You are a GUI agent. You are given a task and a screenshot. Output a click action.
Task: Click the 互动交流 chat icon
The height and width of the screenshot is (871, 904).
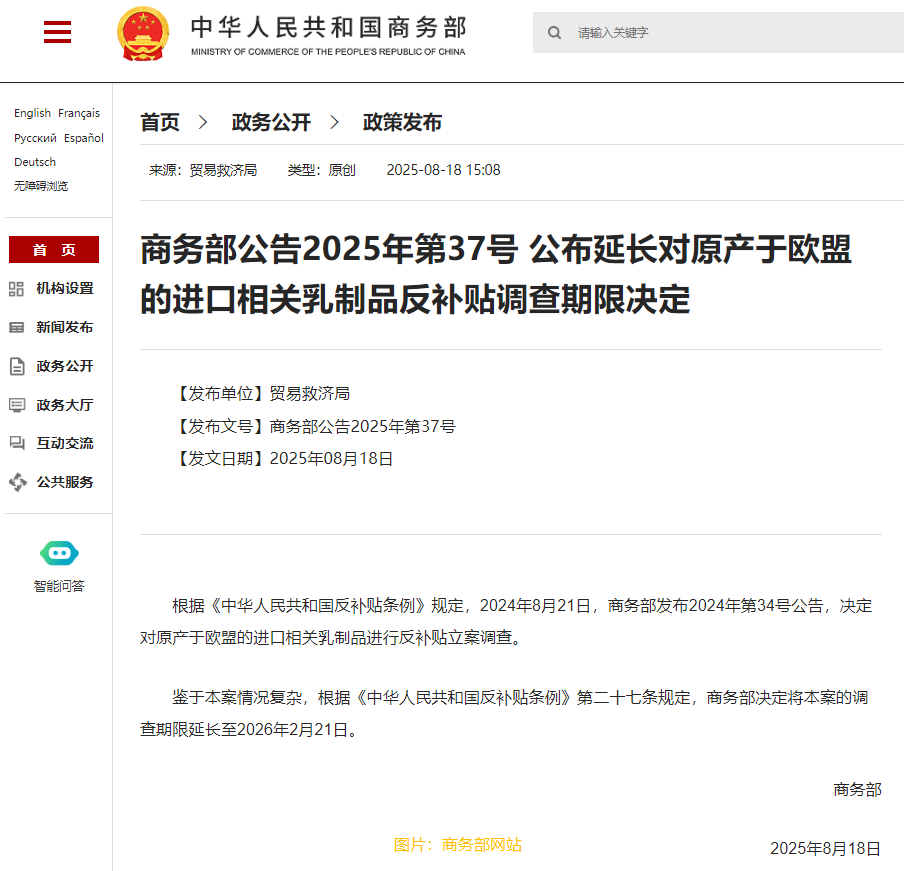pos(17,443)
